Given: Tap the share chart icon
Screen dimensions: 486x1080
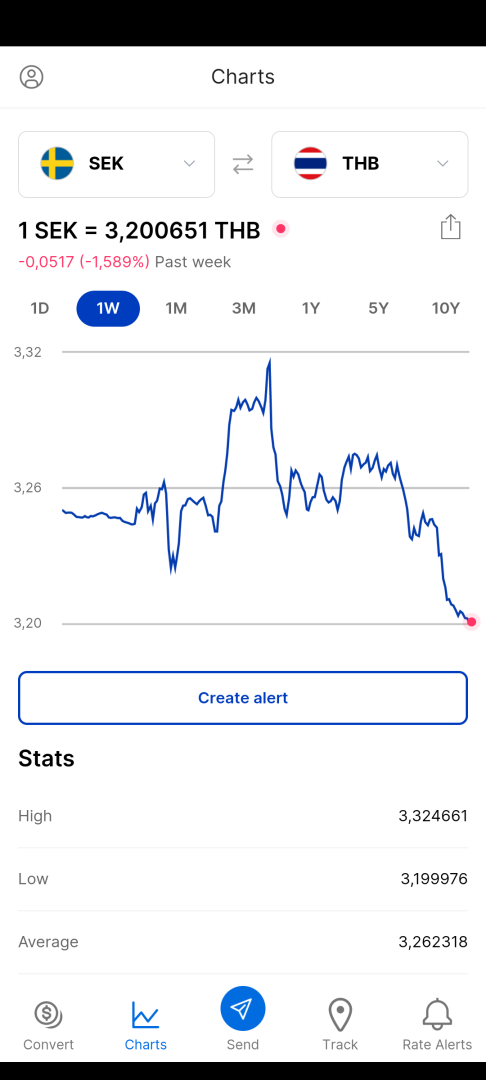Looking at the screenshot, I should pyautogui.click(x=450, y=227).
